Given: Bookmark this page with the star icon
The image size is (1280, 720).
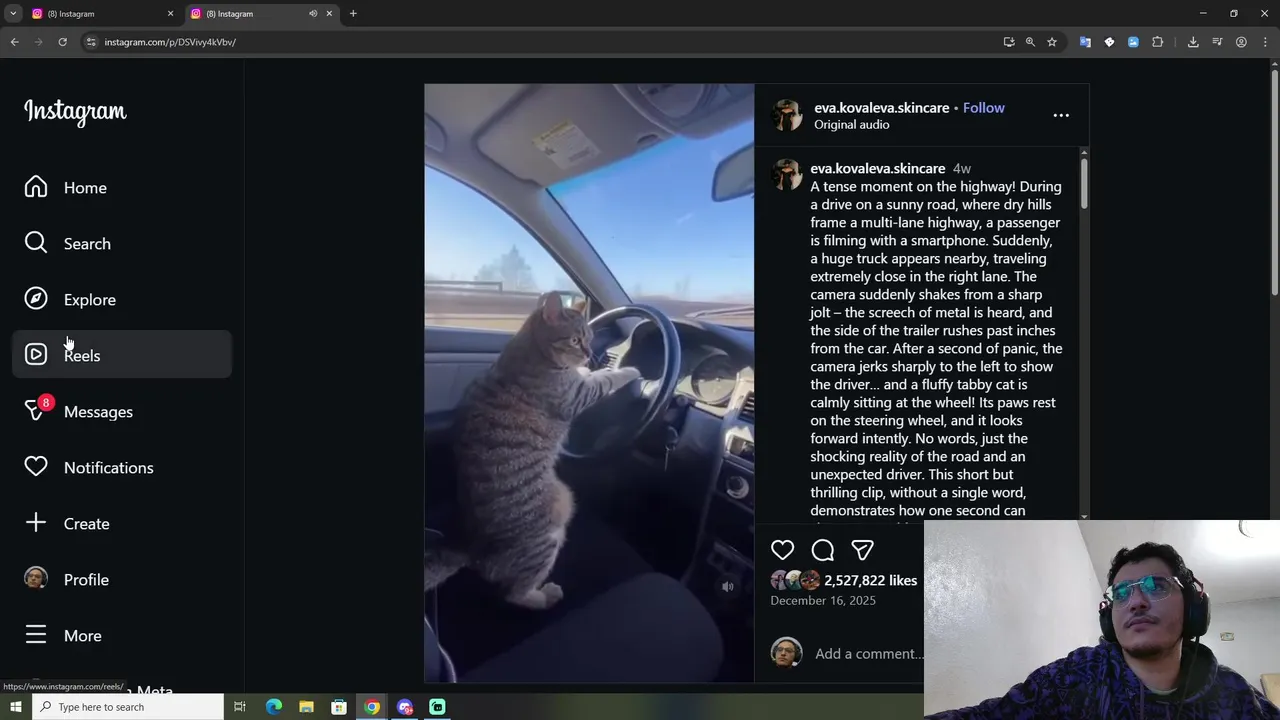Looking at the screenshot, I should pyautogui.click(x=1052, y=42).
